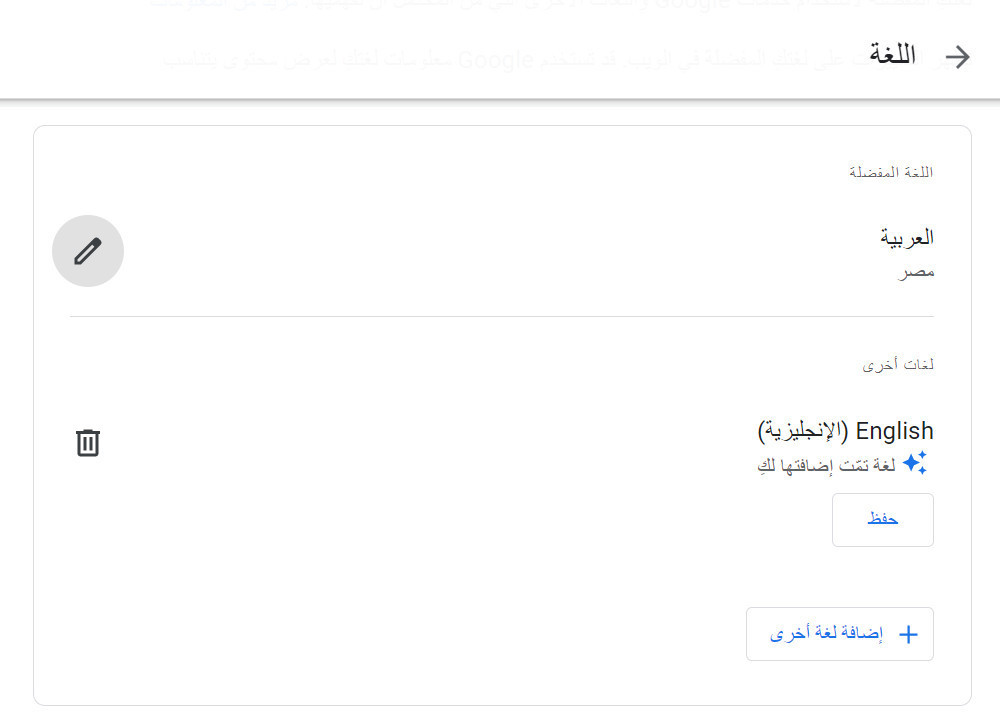
Task: Click the blue sparkle icon under English
Action: (x=914, y=463)
